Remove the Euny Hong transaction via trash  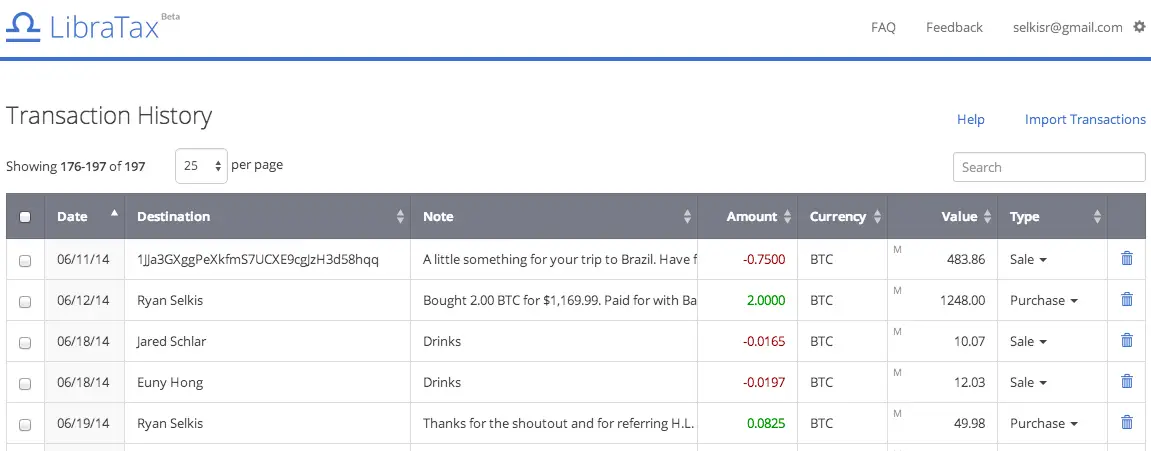tap(1127, 382)
